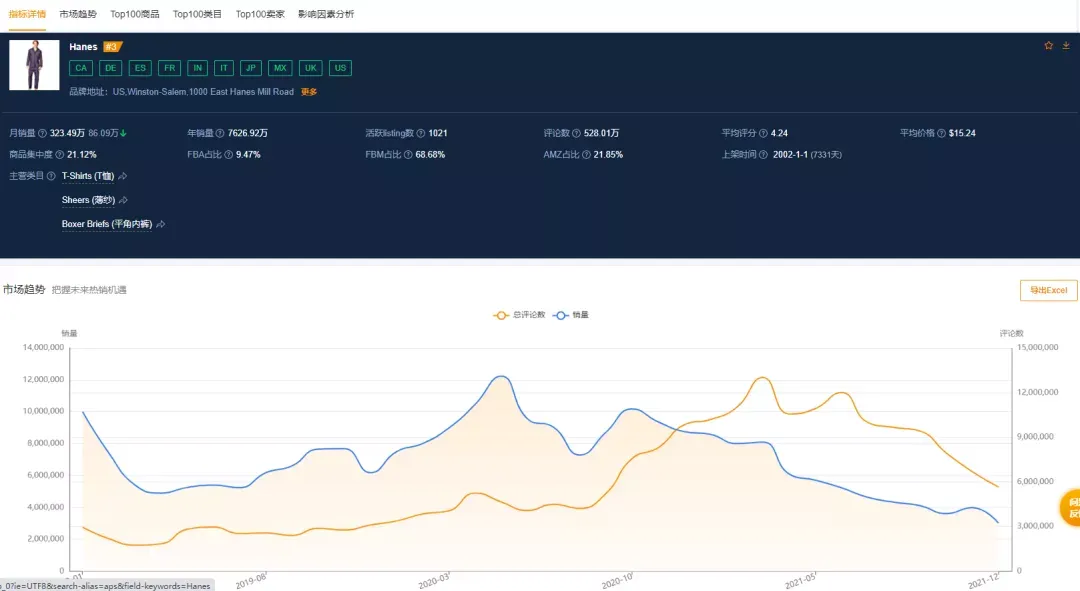Open the orange floating feedback bubble

(1070, 508)
